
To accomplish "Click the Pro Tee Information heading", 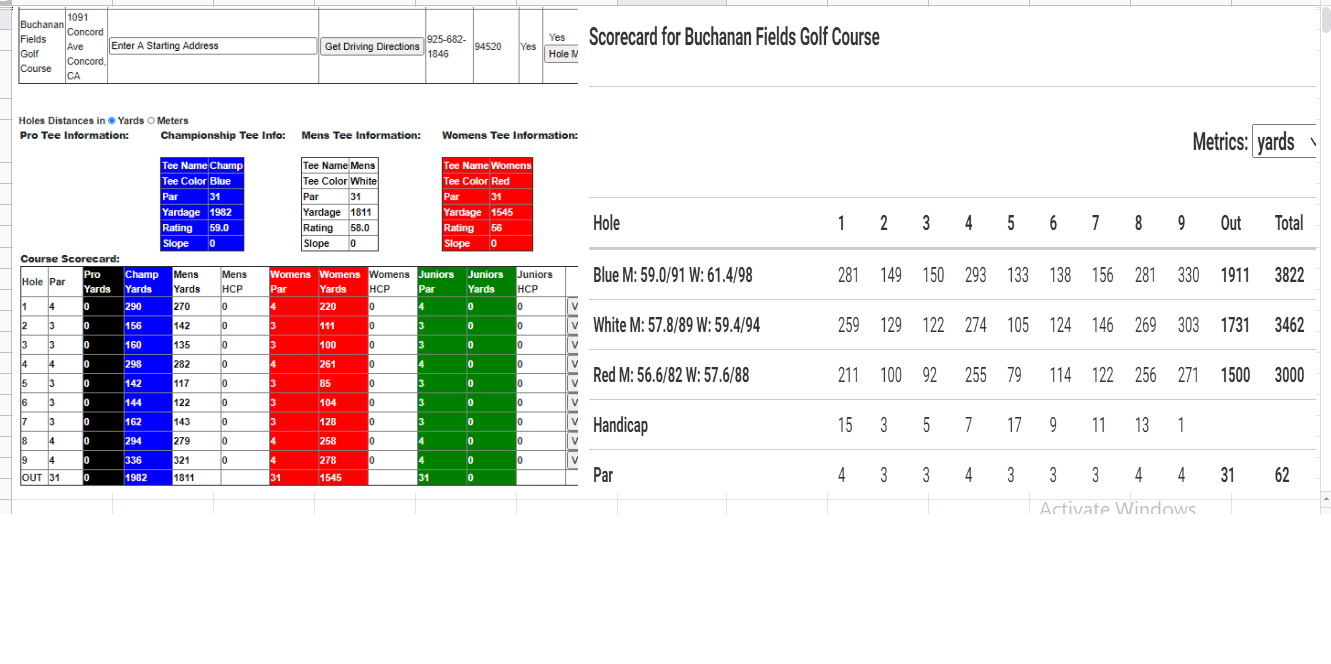I will [x=75, y=135].
